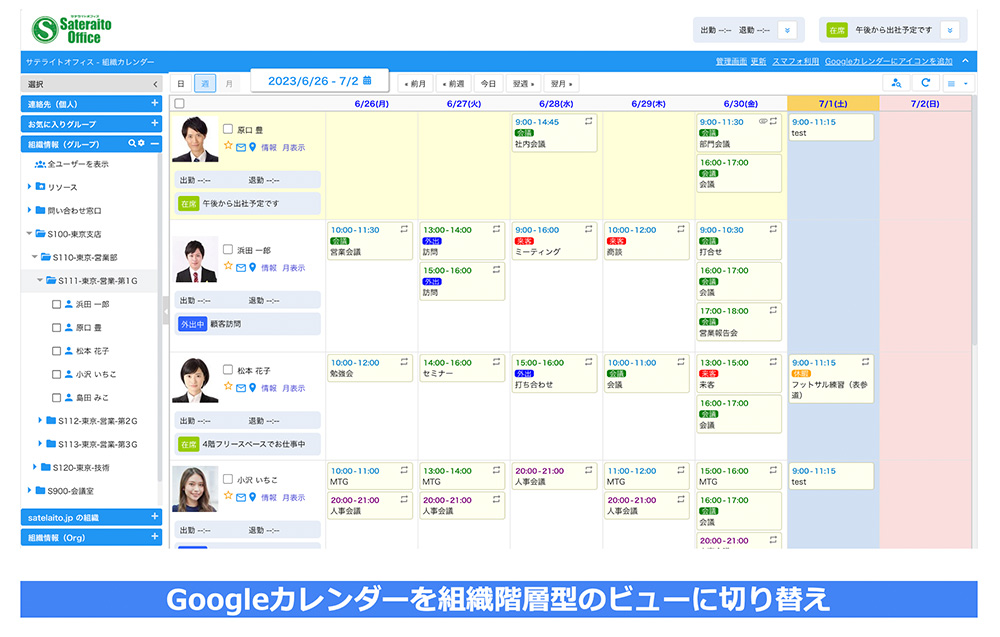Star 原口 豊 as favorite

point(228,146)
